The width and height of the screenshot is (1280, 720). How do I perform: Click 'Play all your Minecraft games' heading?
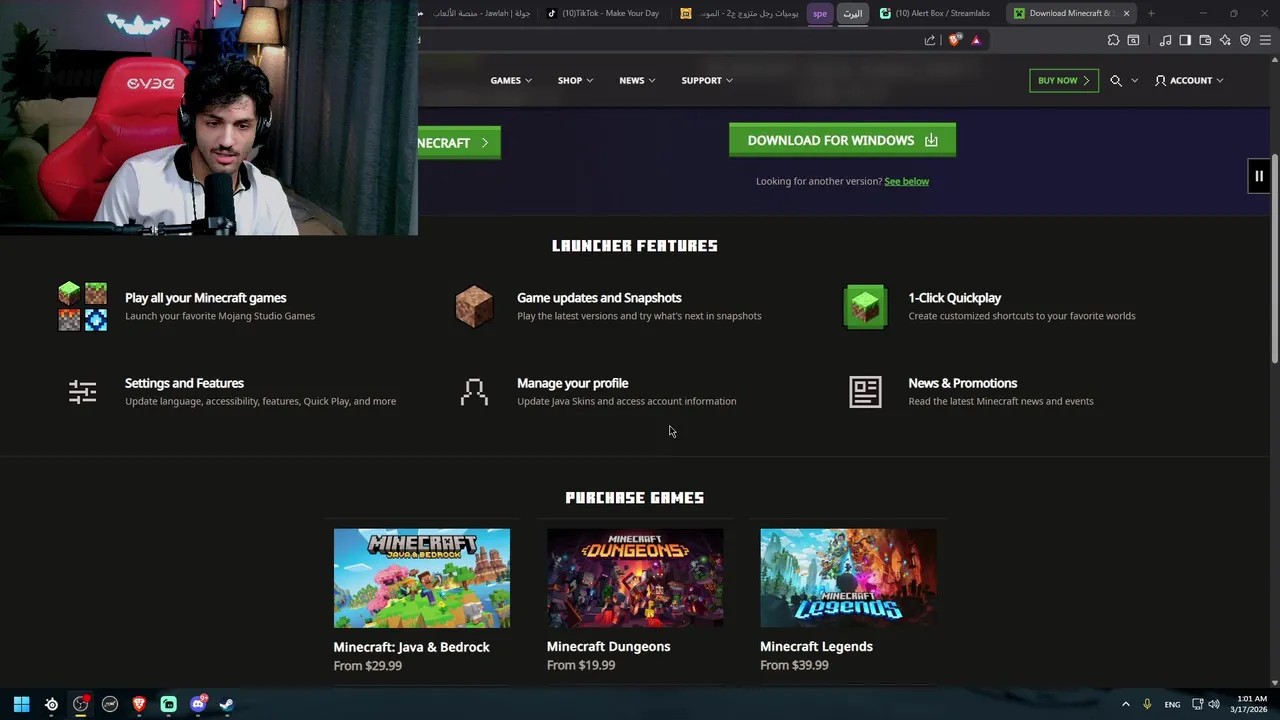[x=205, y=298]
